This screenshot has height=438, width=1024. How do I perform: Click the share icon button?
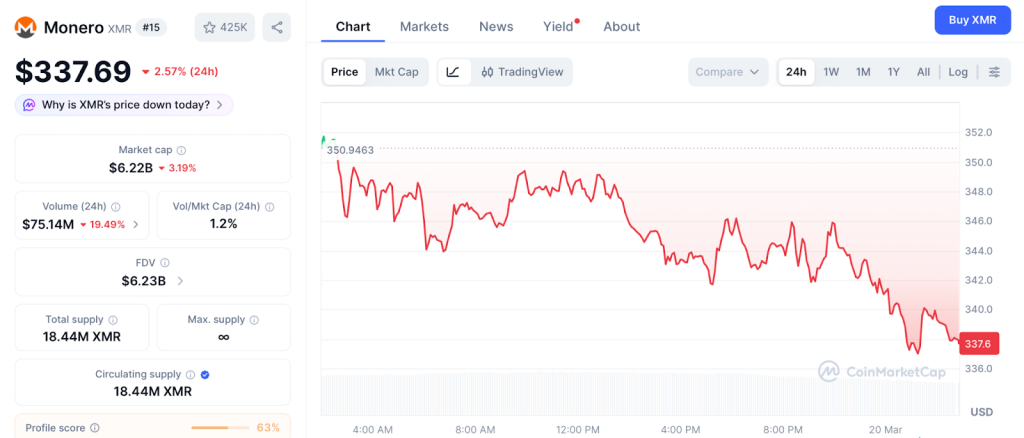pos(277,27)
